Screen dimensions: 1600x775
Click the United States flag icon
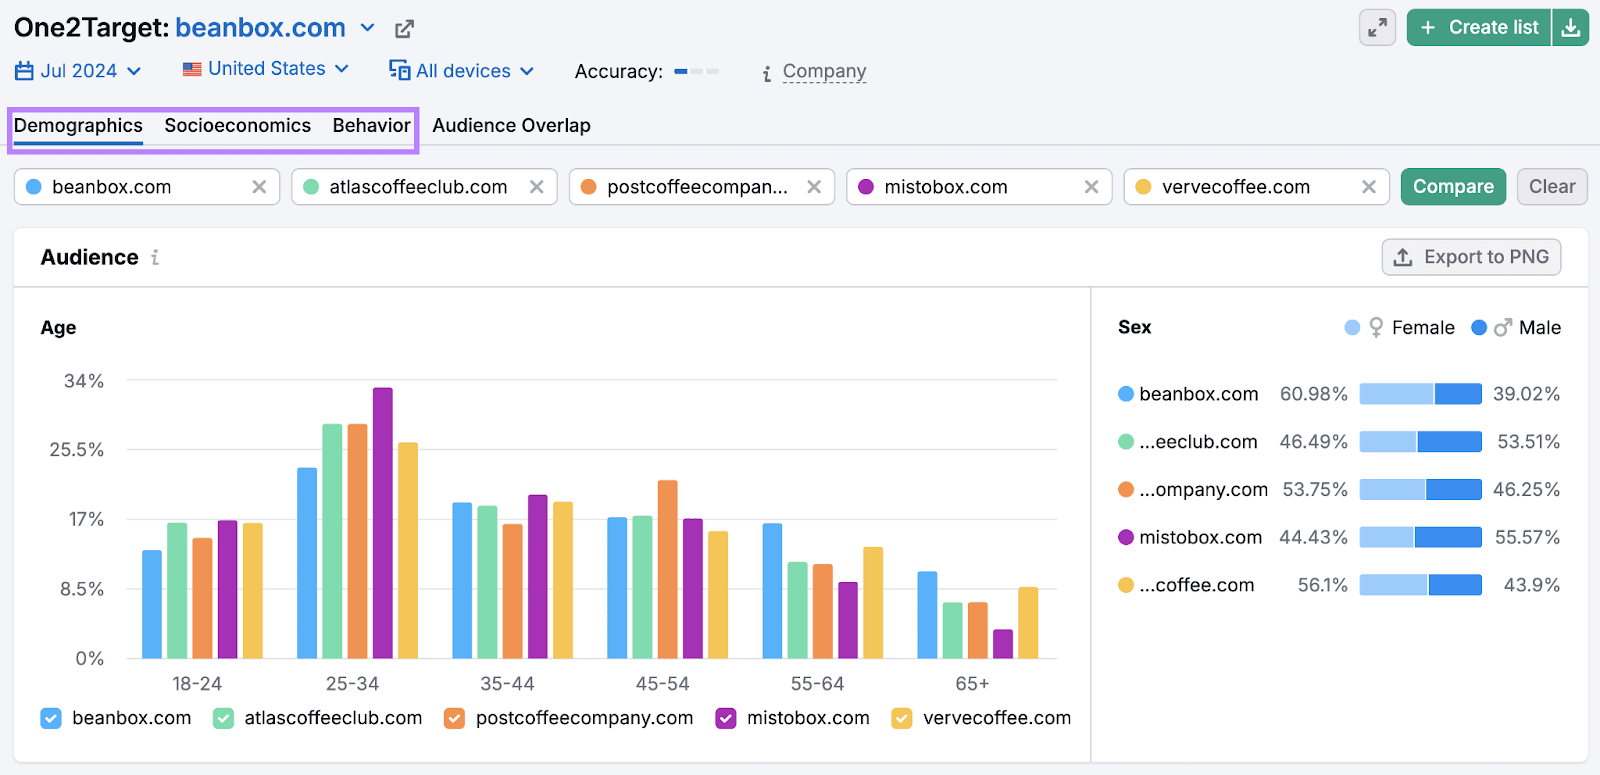(192, 69)
